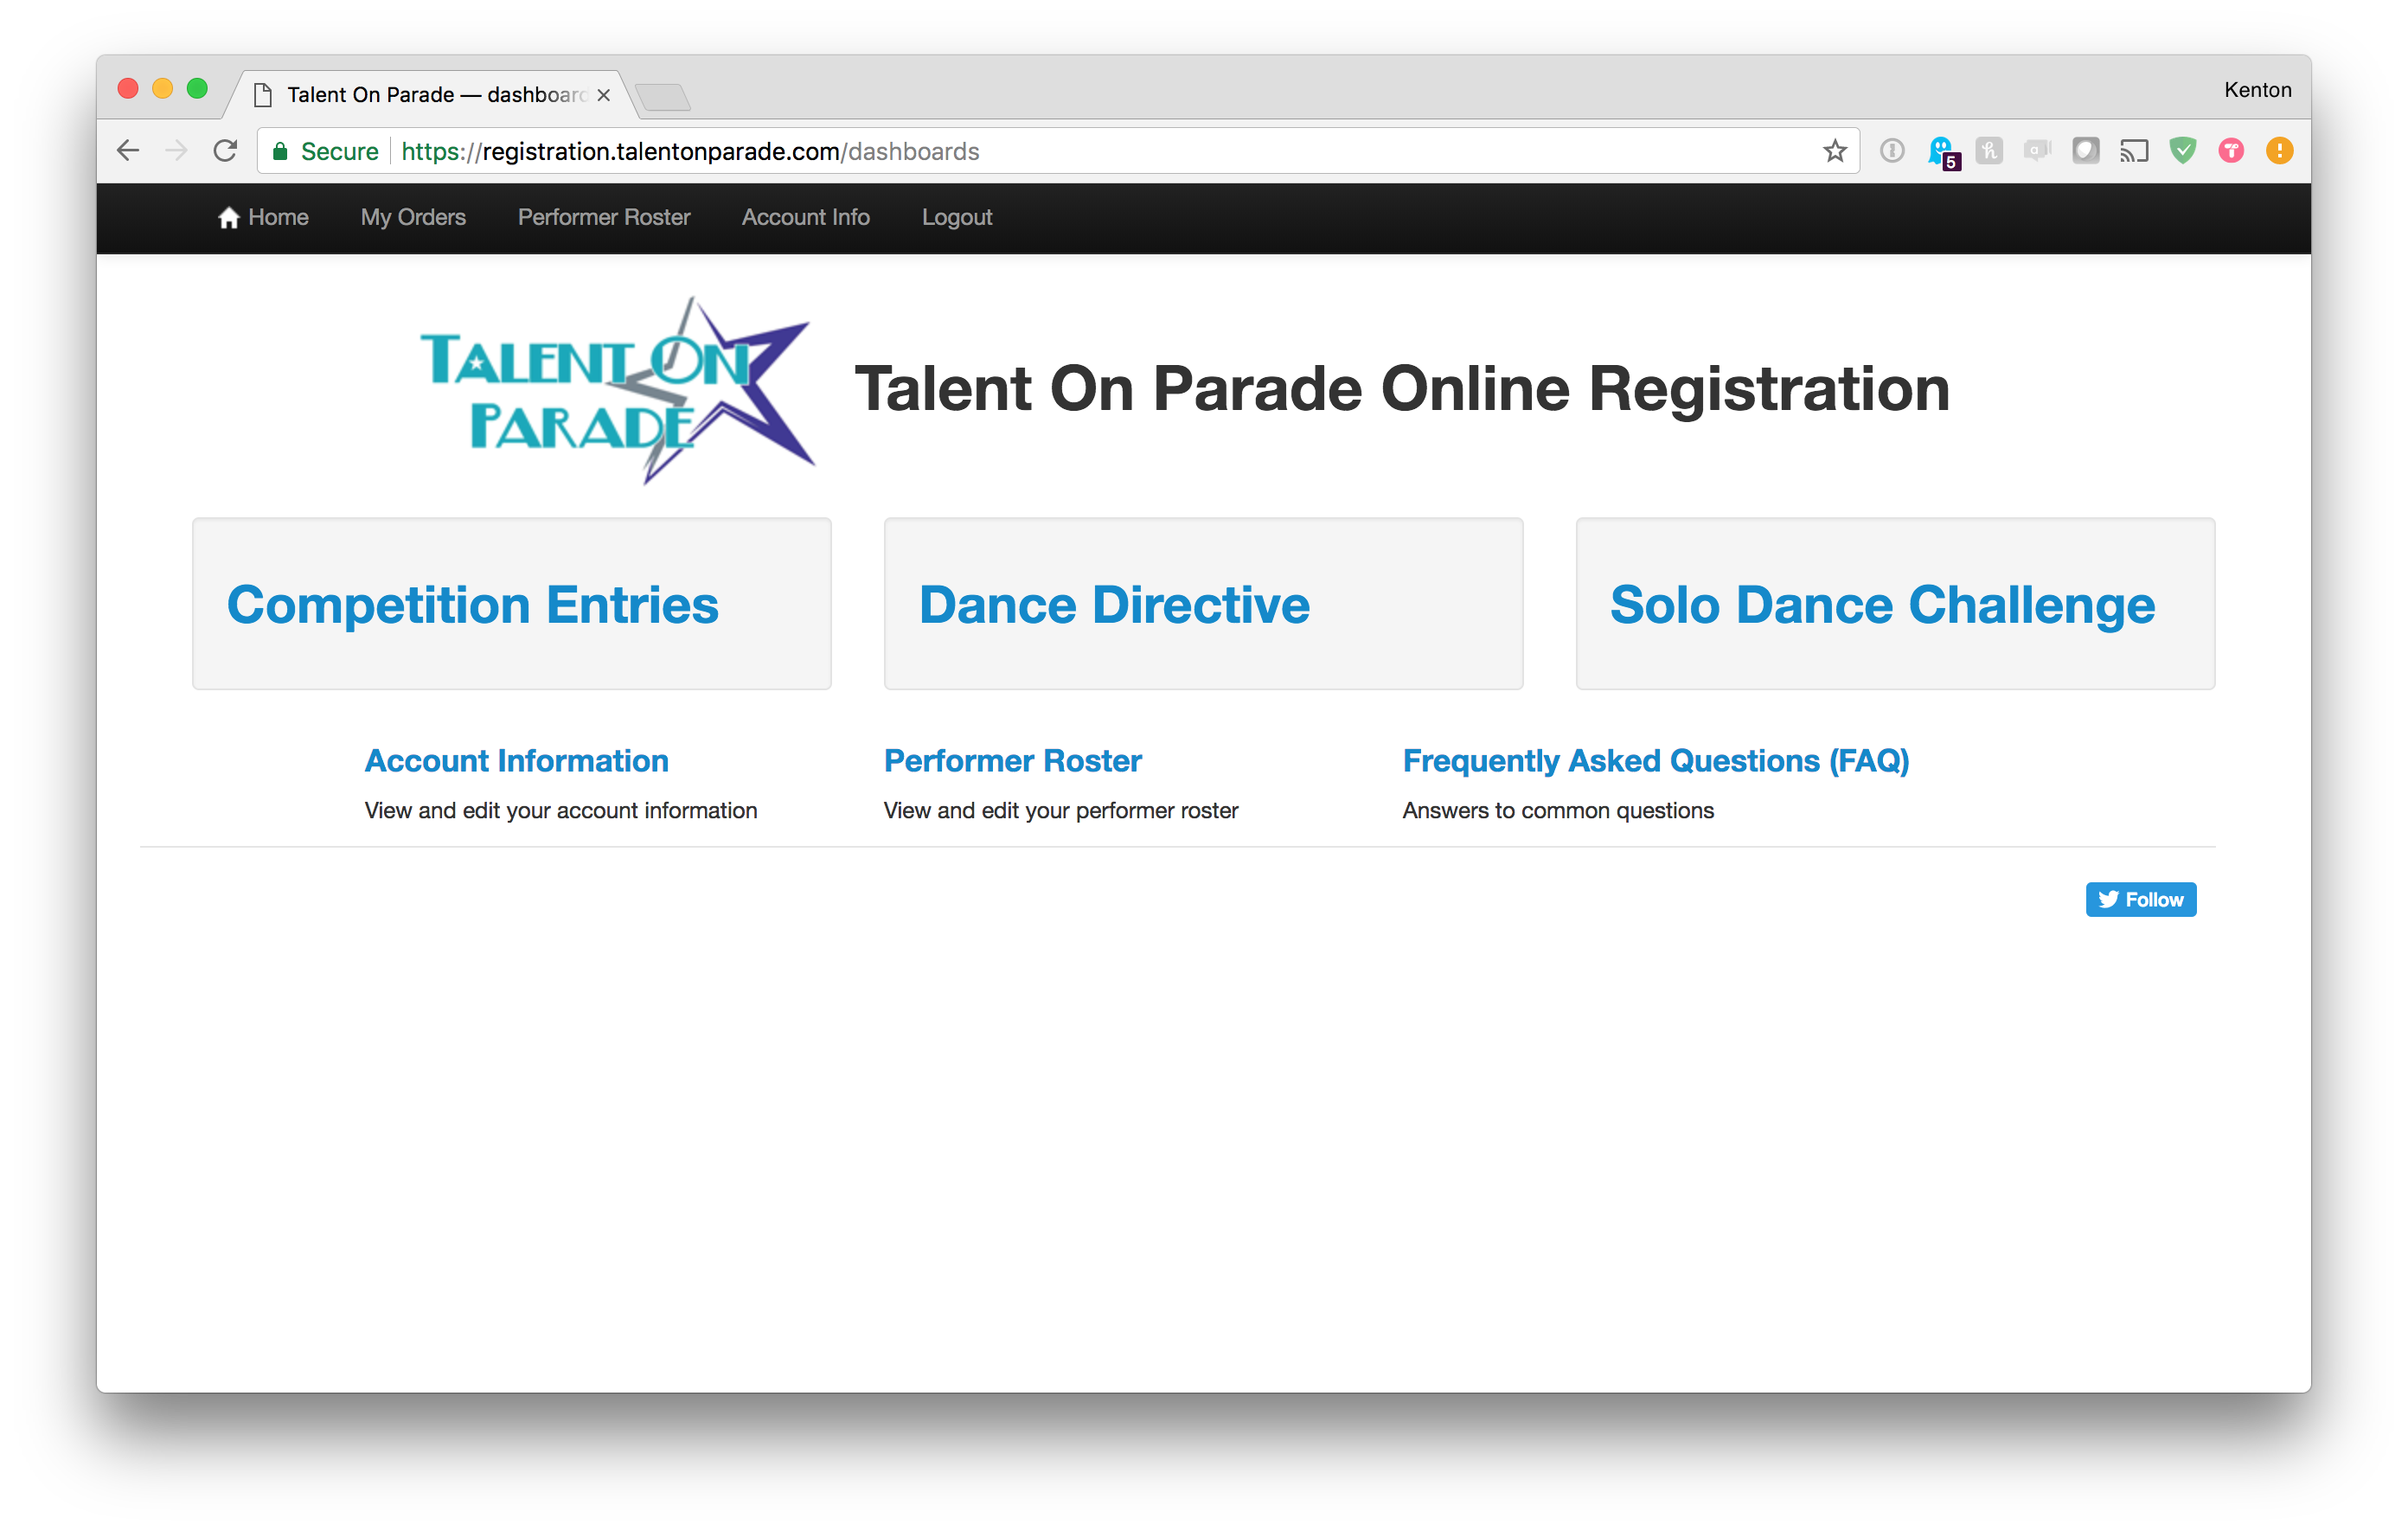Image resolution: width=2408 pixels, height=1531 pixels.
Task: Open My Orders in the navbar
Action: (413, 217)
